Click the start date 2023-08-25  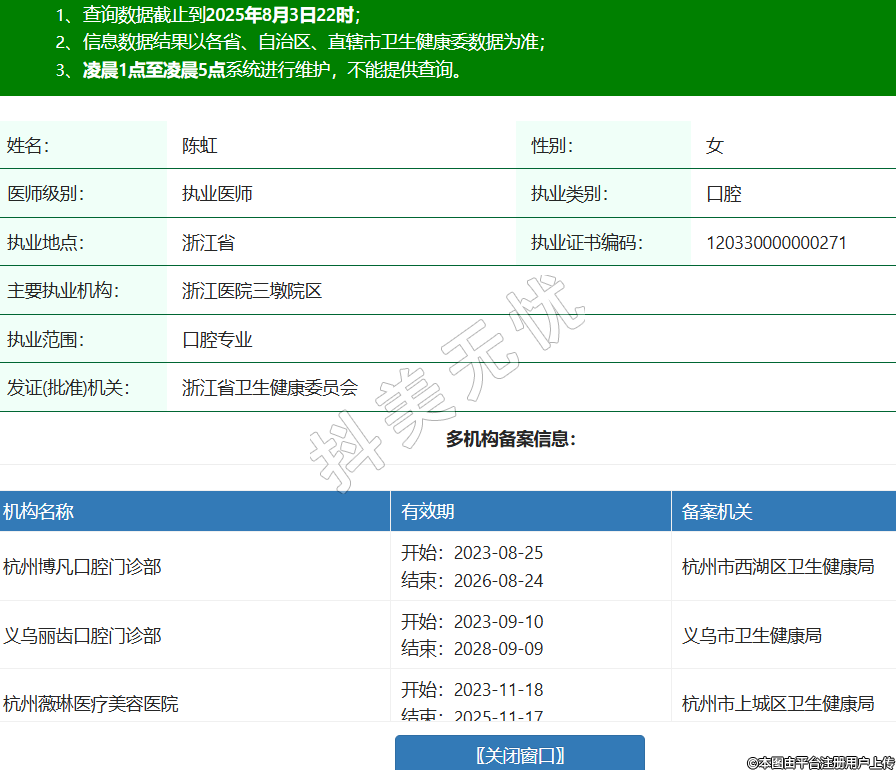[x=498, y=553]
